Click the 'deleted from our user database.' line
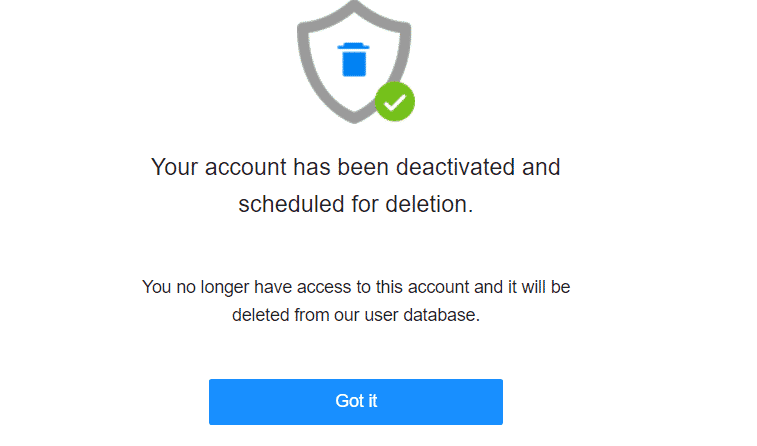The height and width of the screenshot is (446, 757). (355, 314)
